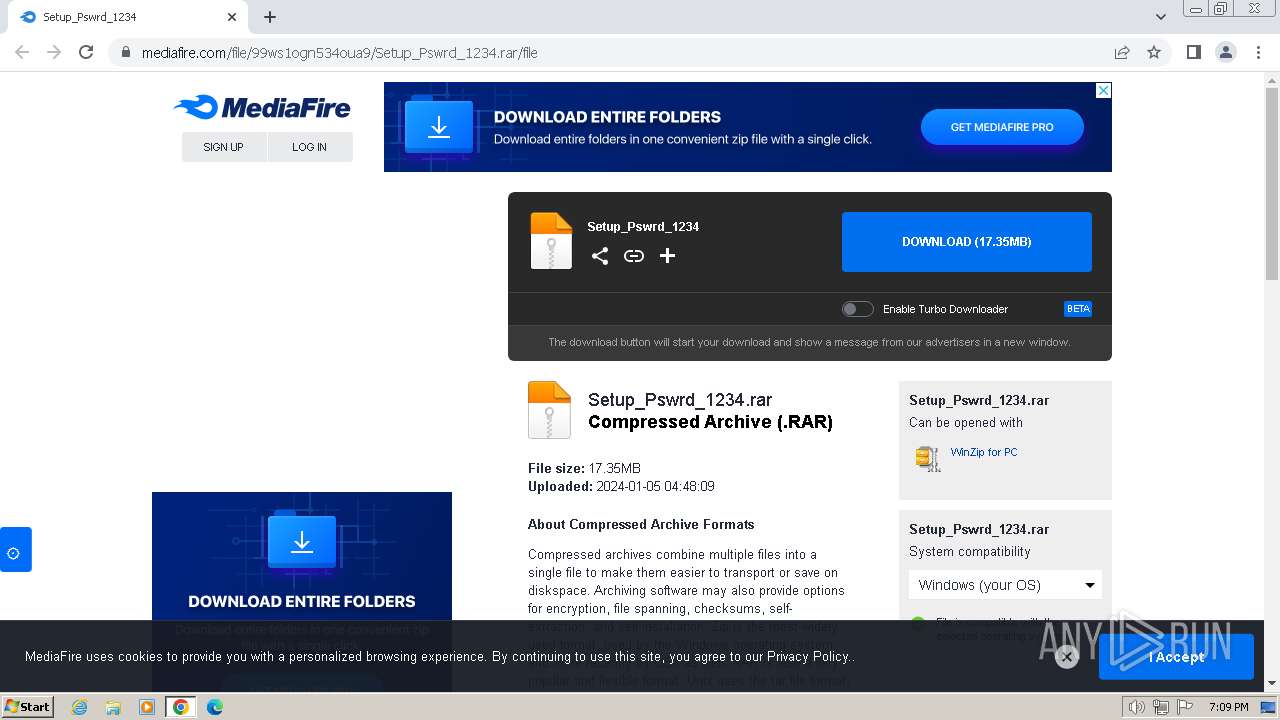Screen dimensions: 1280x720
Task: Click the taskbar clock 7:09 PM
Action: (x=1229, y=707)
